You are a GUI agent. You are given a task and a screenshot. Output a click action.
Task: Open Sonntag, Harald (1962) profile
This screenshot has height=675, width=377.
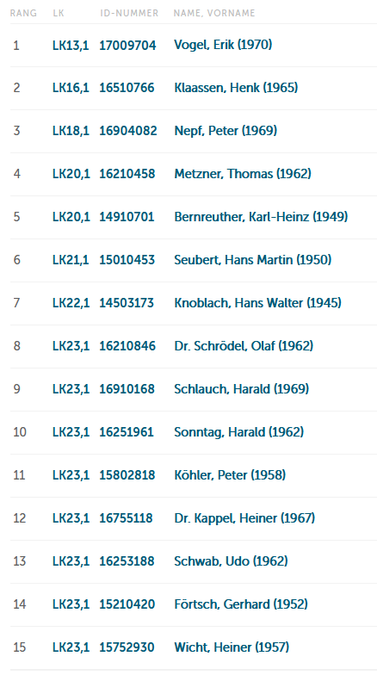239,432
